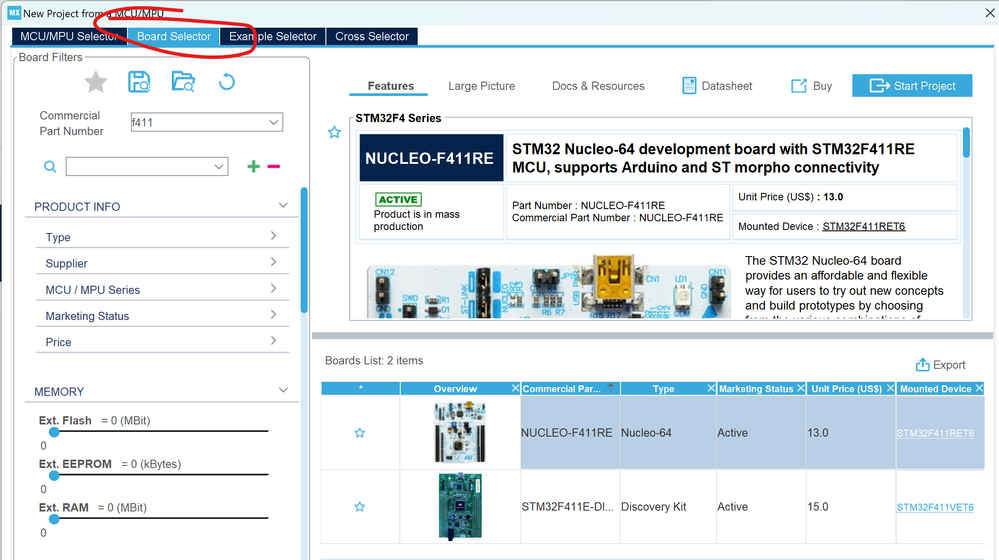Select the NUCLEO-F411RE part number cell
This screenshot has width=999, height=560.
click(x=570, y=433)
